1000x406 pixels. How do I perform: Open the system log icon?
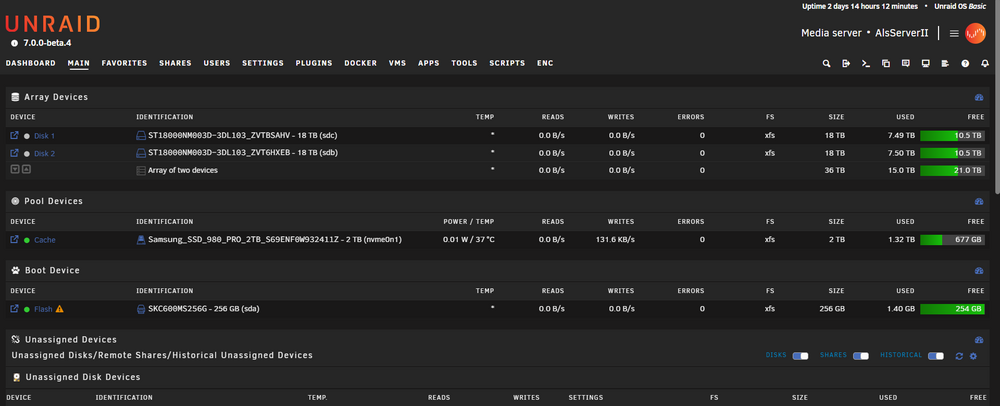945,64
